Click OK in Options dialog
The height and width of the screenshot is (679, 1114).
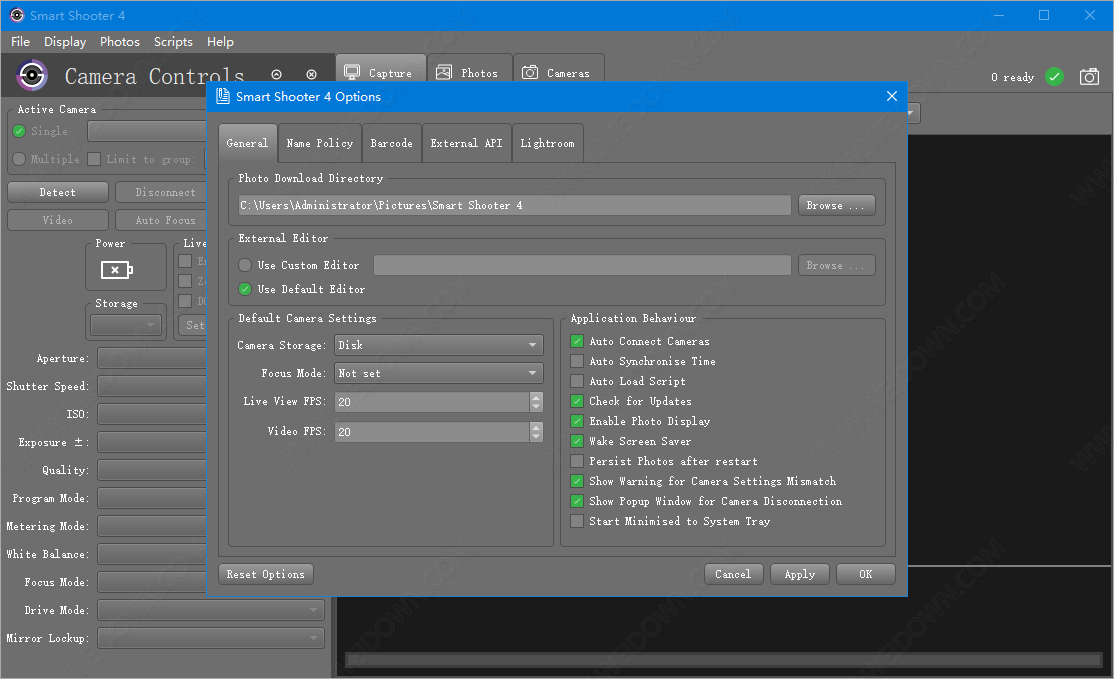[865, 574]
